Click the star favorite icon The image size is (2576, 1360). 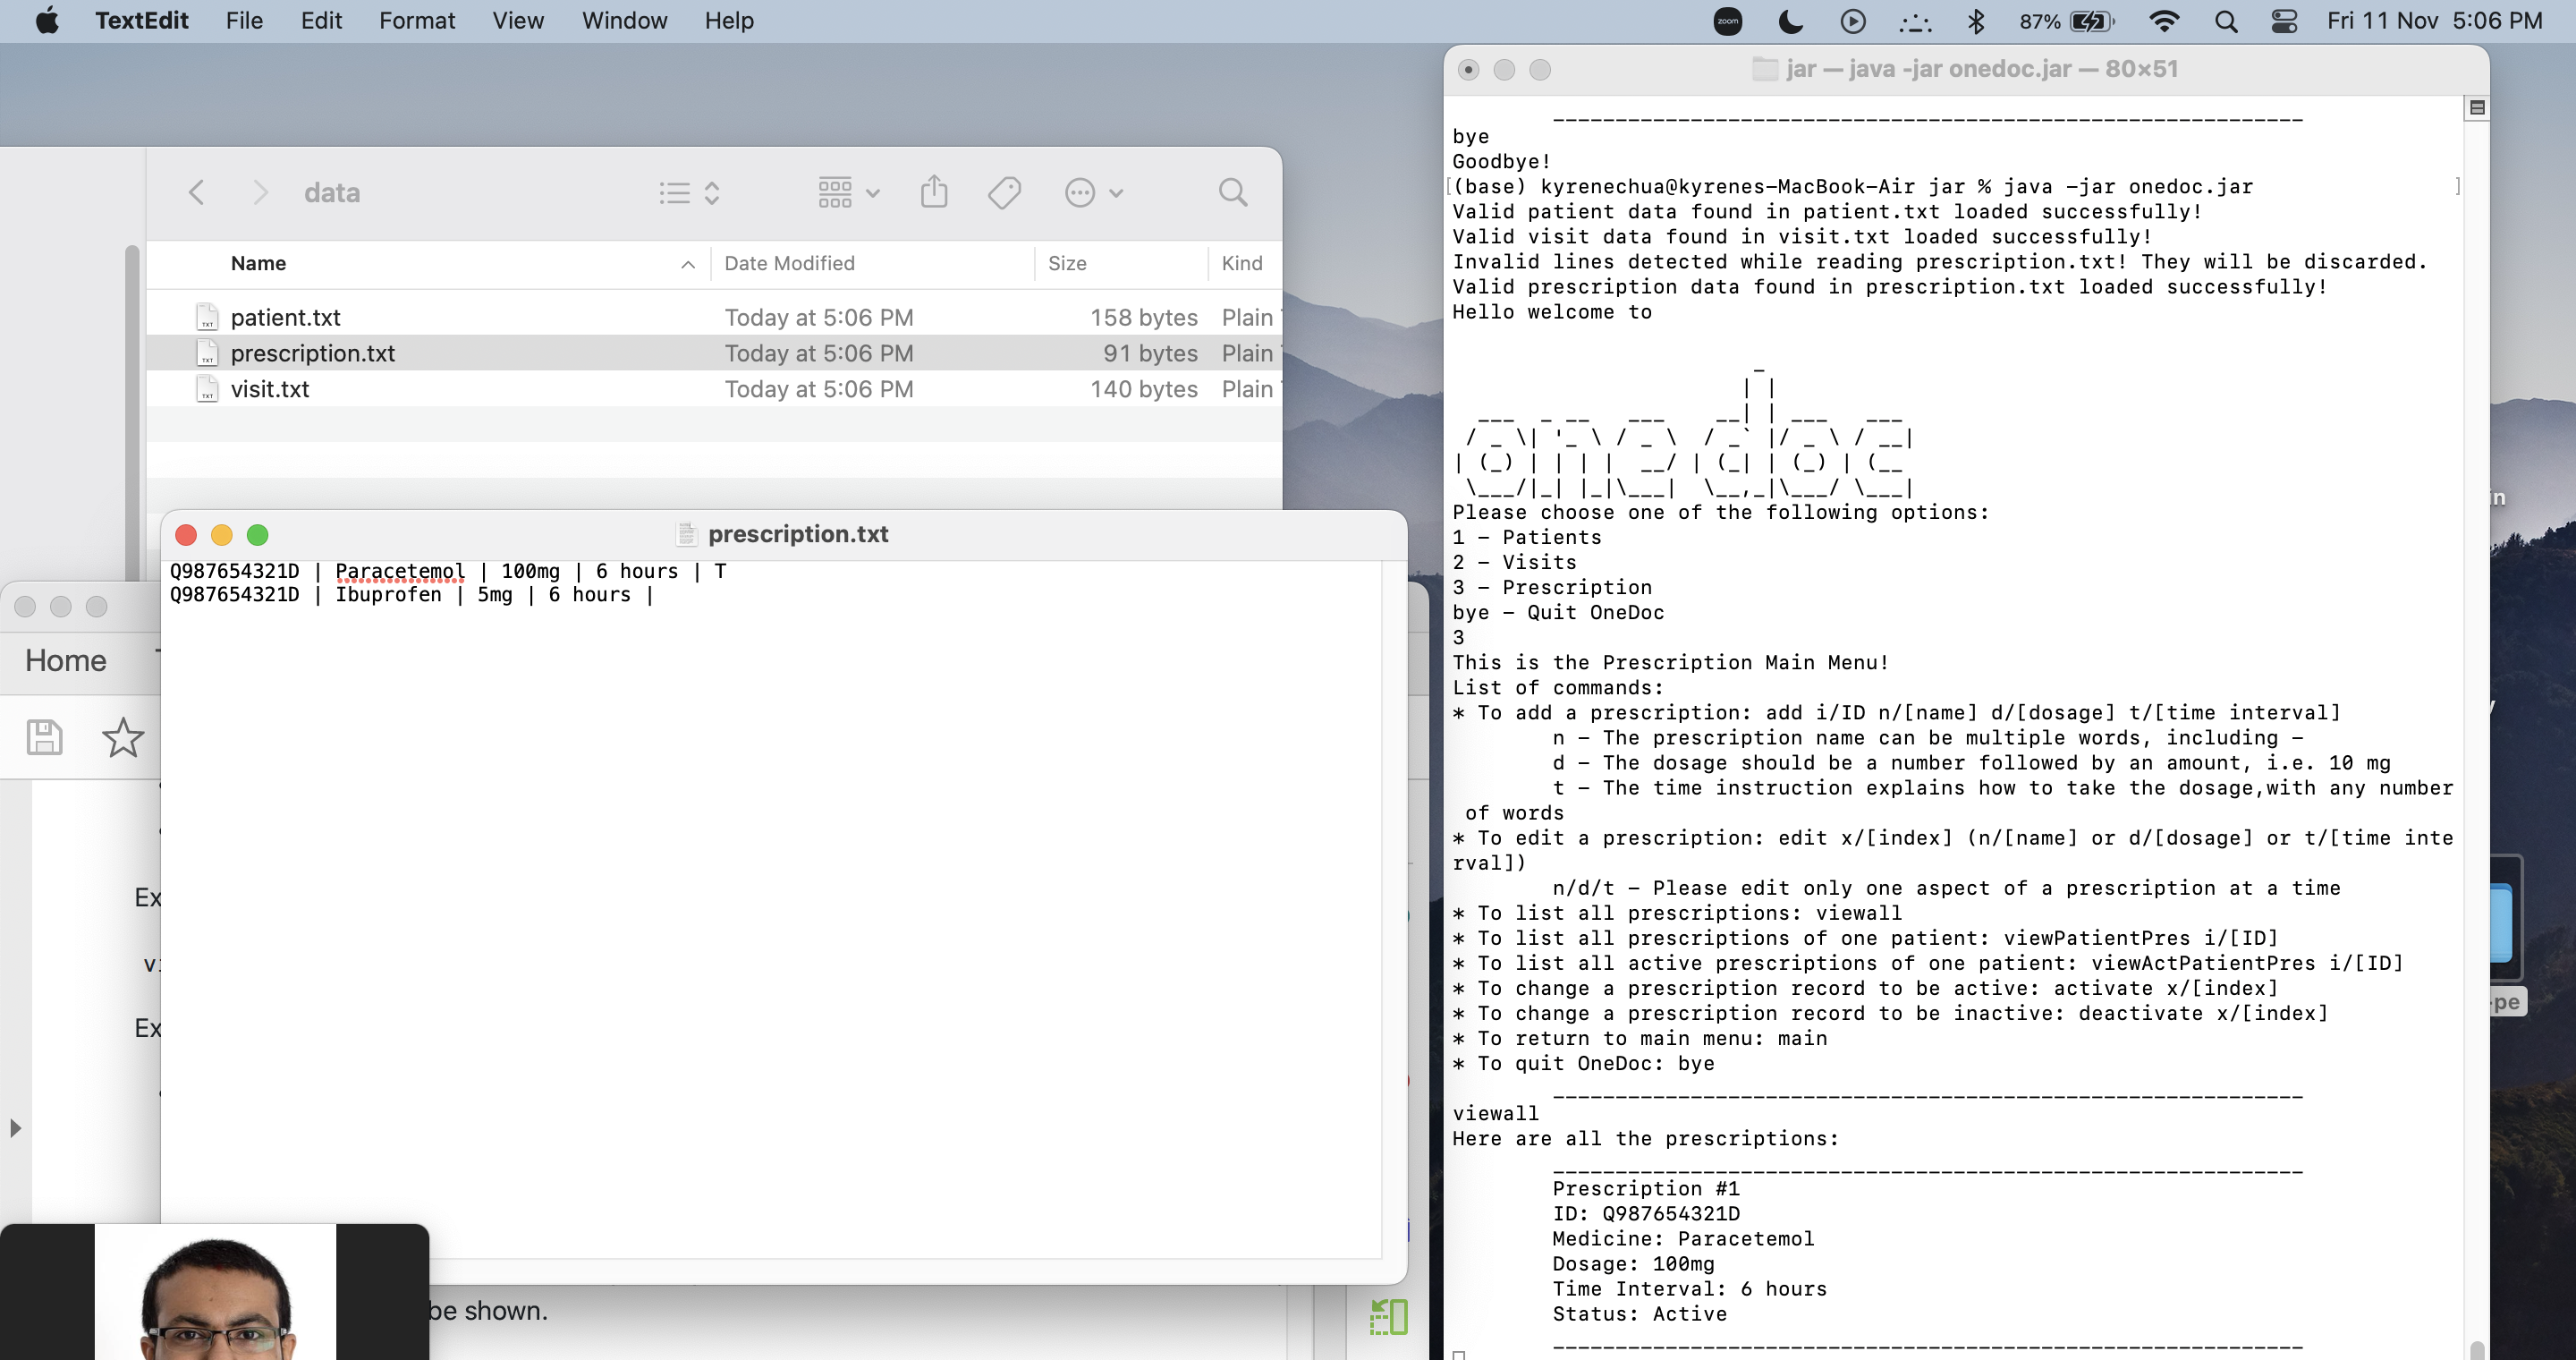click(x=123, y=738)
